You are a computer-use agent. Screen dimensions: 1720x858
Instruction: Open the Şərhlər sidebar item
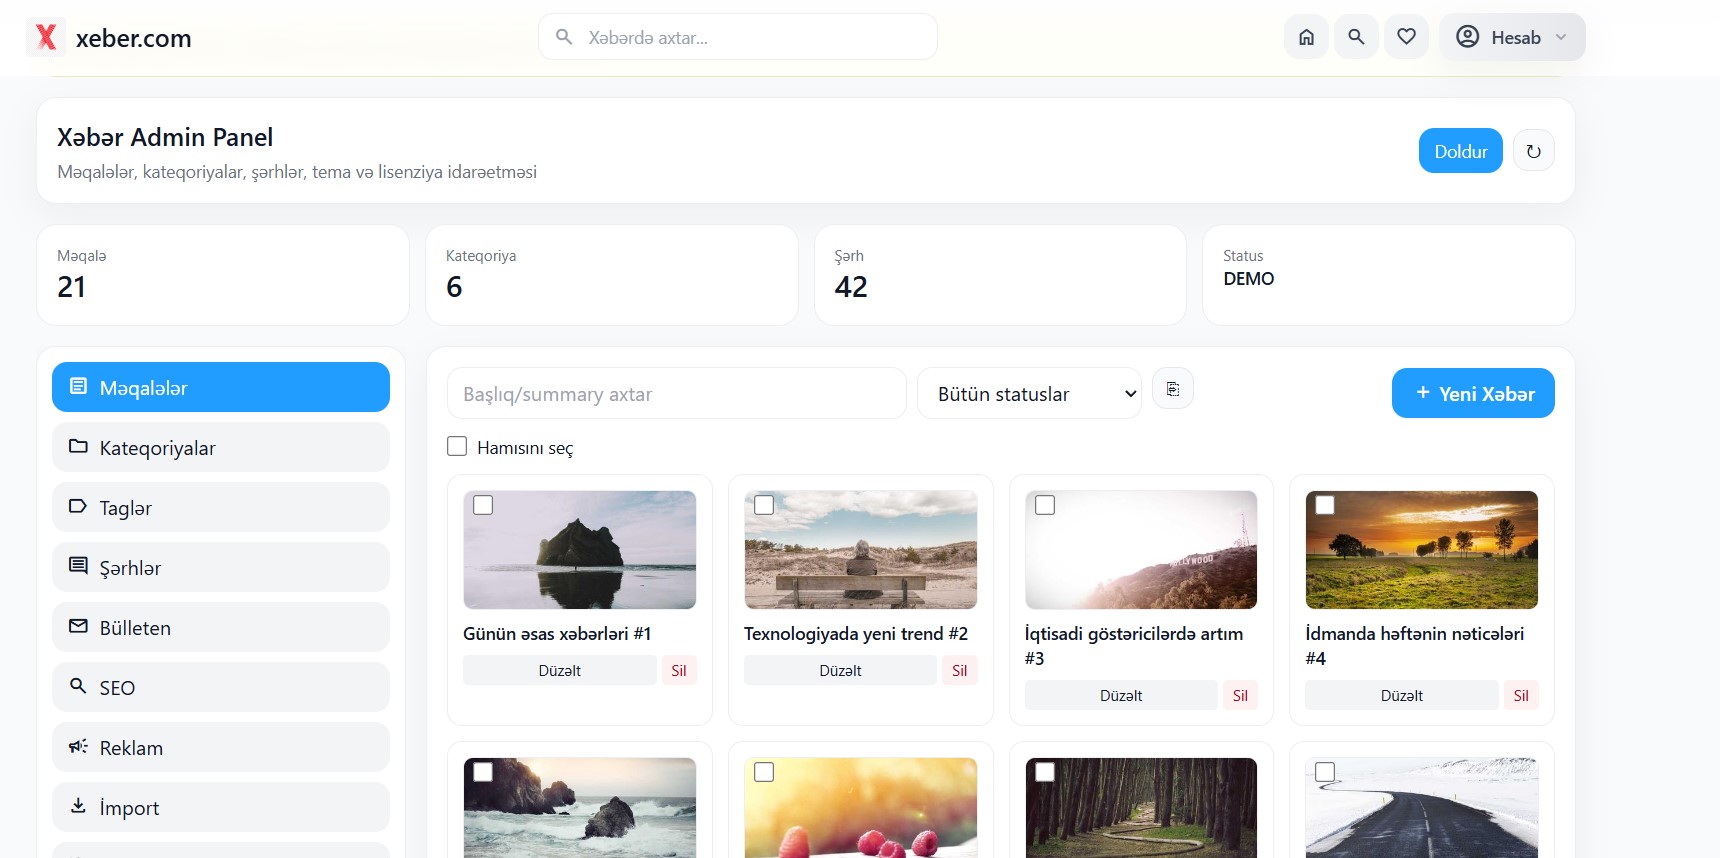pos(221,567)
